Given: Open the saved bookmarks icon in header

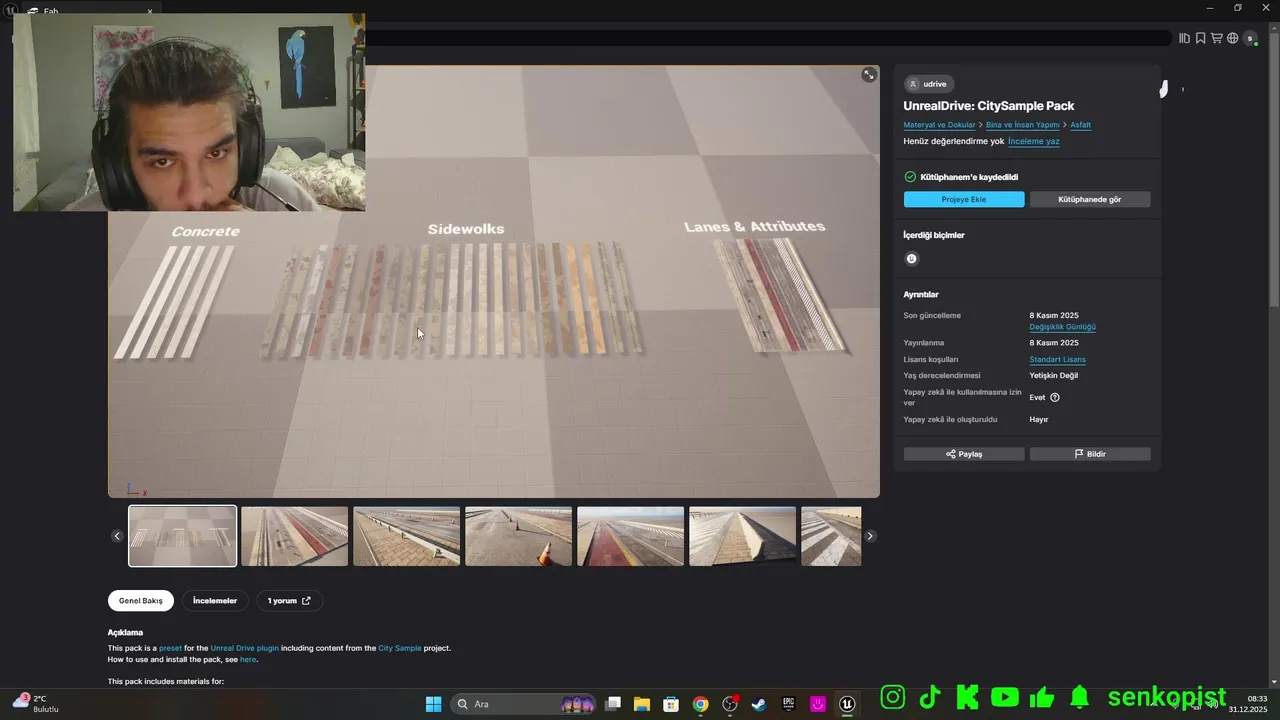Looking at the screenshot, I should (x=1200, y=38).
